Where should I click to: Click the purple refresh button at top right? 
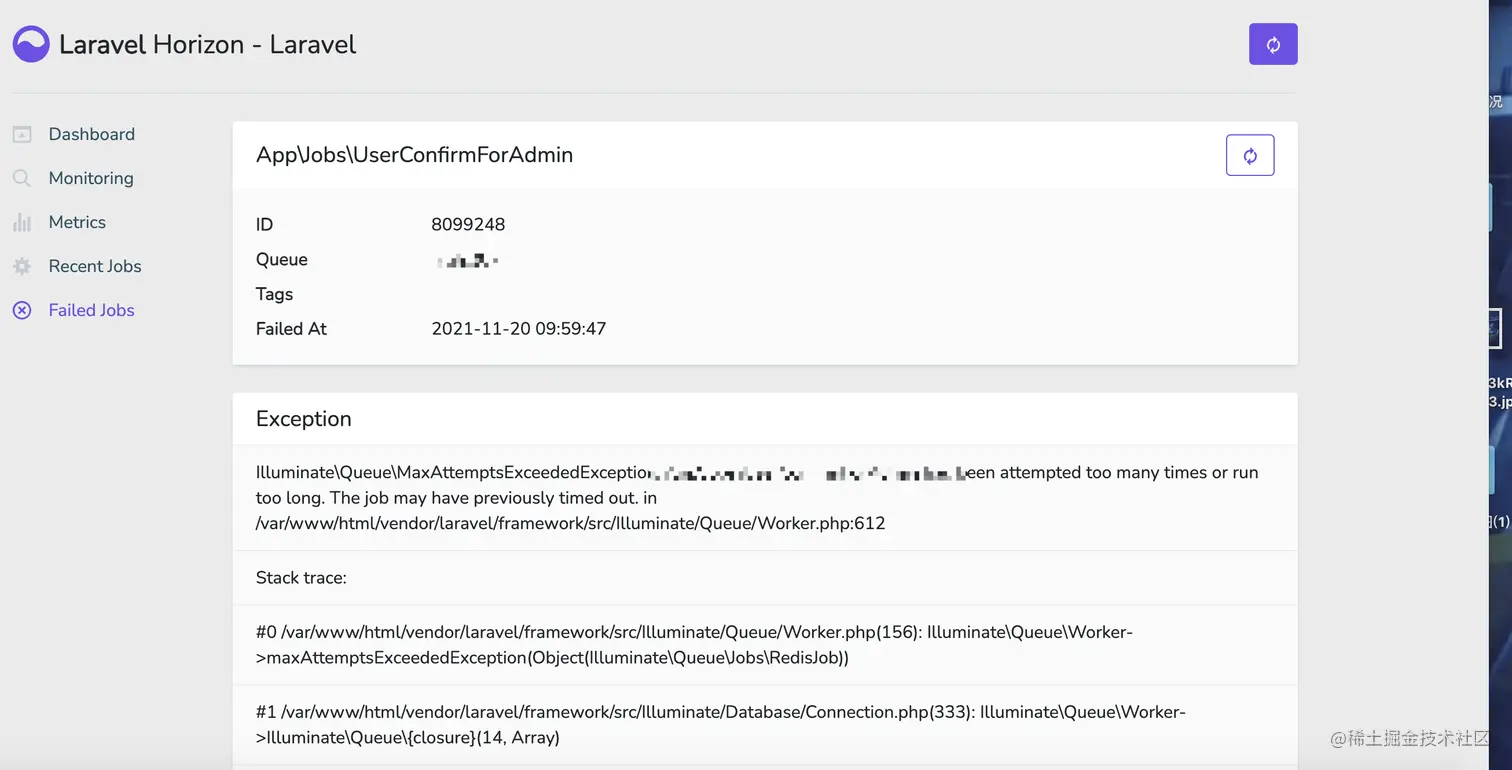pos(1273,44)
